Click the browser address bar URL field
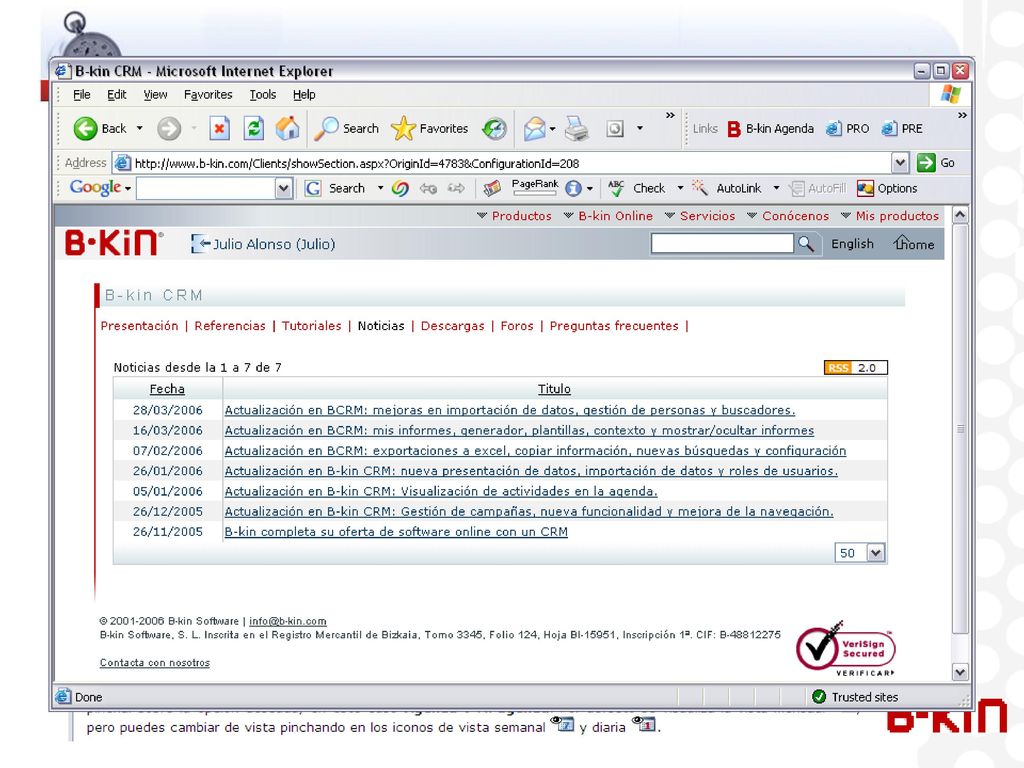The image size is (1024, 768). pos(503,163)
